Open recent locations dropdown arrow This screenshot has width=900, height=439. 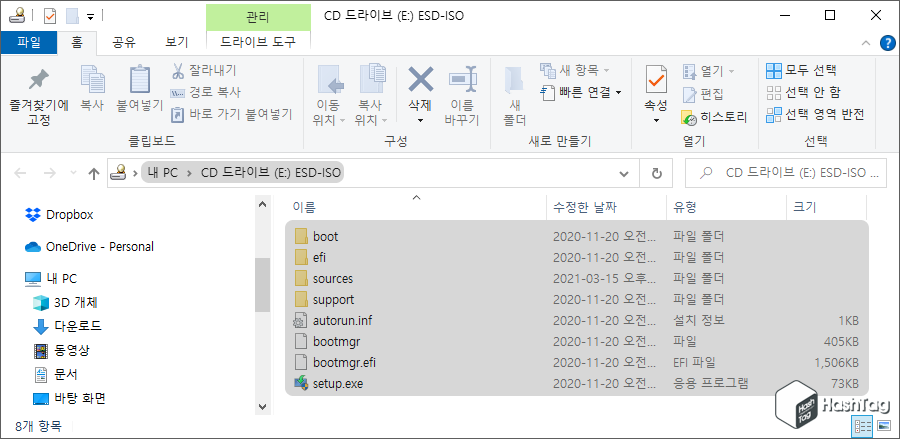pyautogui.click(x=73, y=173)
